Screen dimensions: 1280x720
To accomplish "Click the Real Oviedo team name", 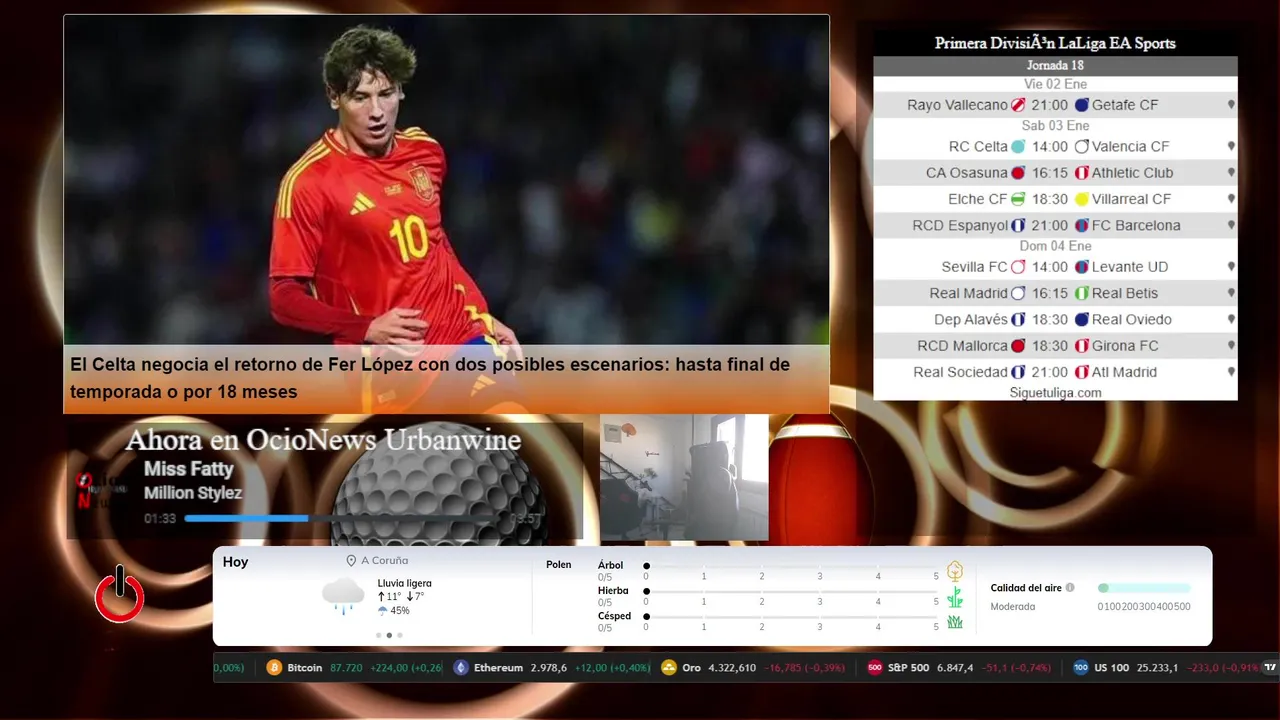I will tap(1132, 320).
